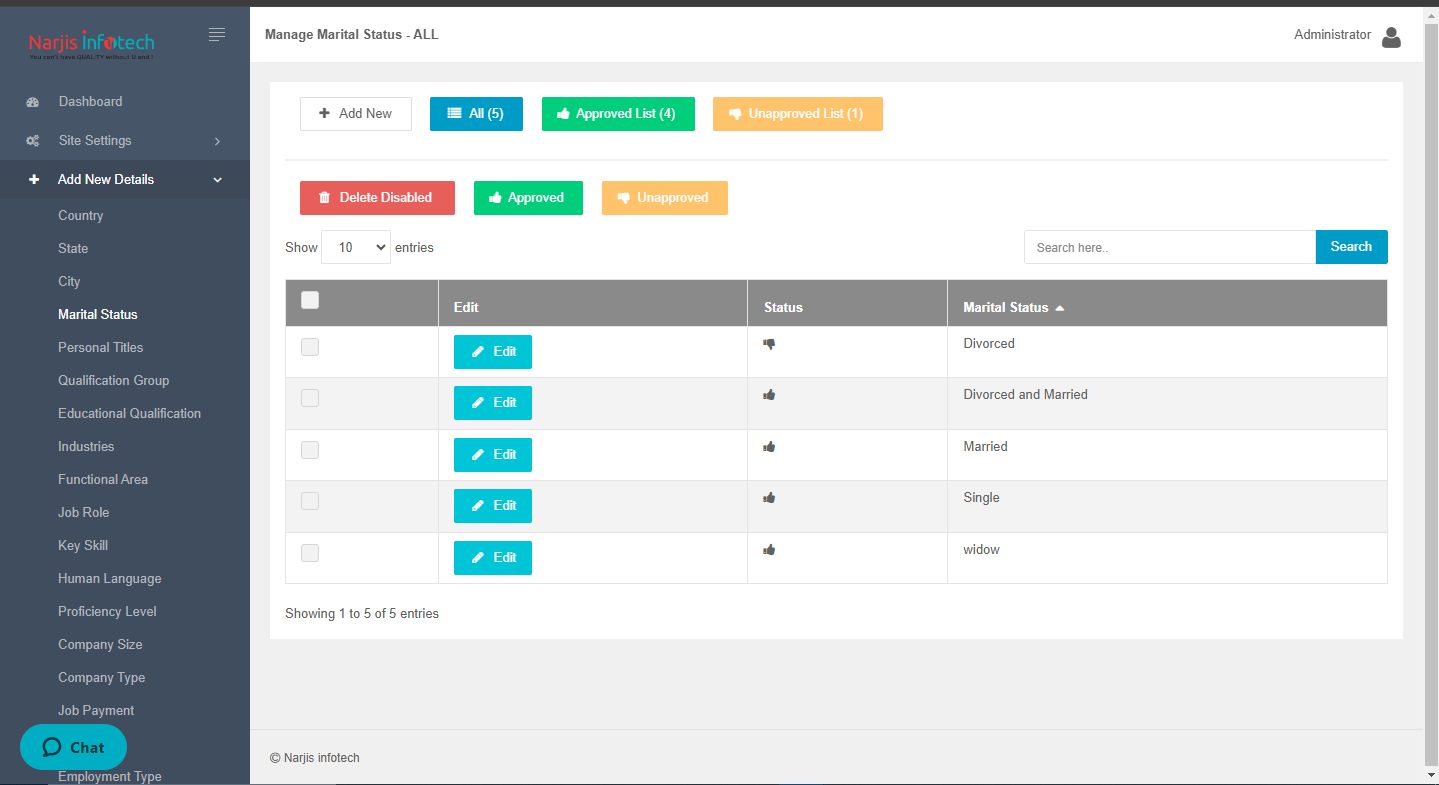Viewport: 1439px width, 785px height.
Task: Click the Administrator label in header
Action: [x=1332, y=35]
